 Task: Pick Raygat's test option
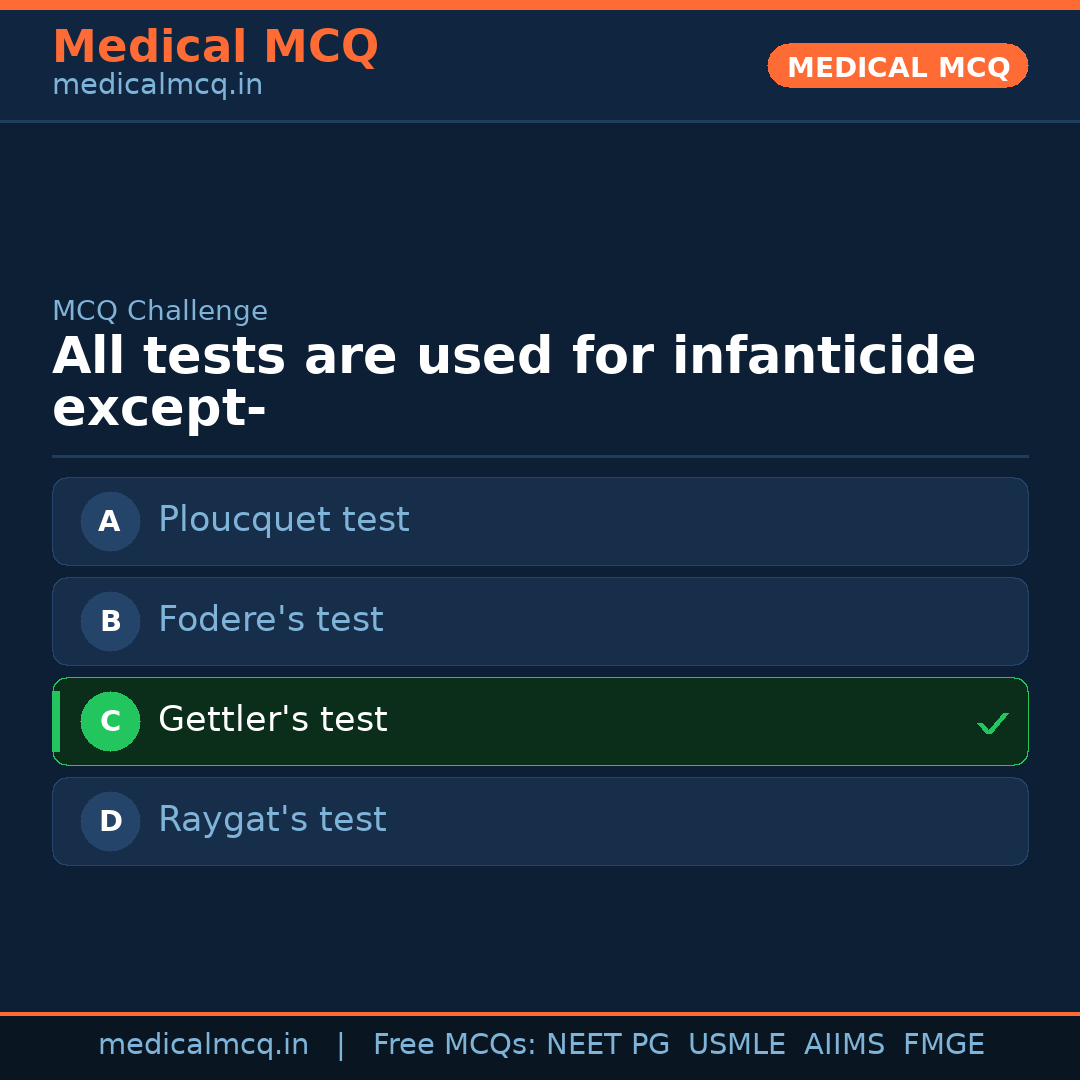point(272,820)
